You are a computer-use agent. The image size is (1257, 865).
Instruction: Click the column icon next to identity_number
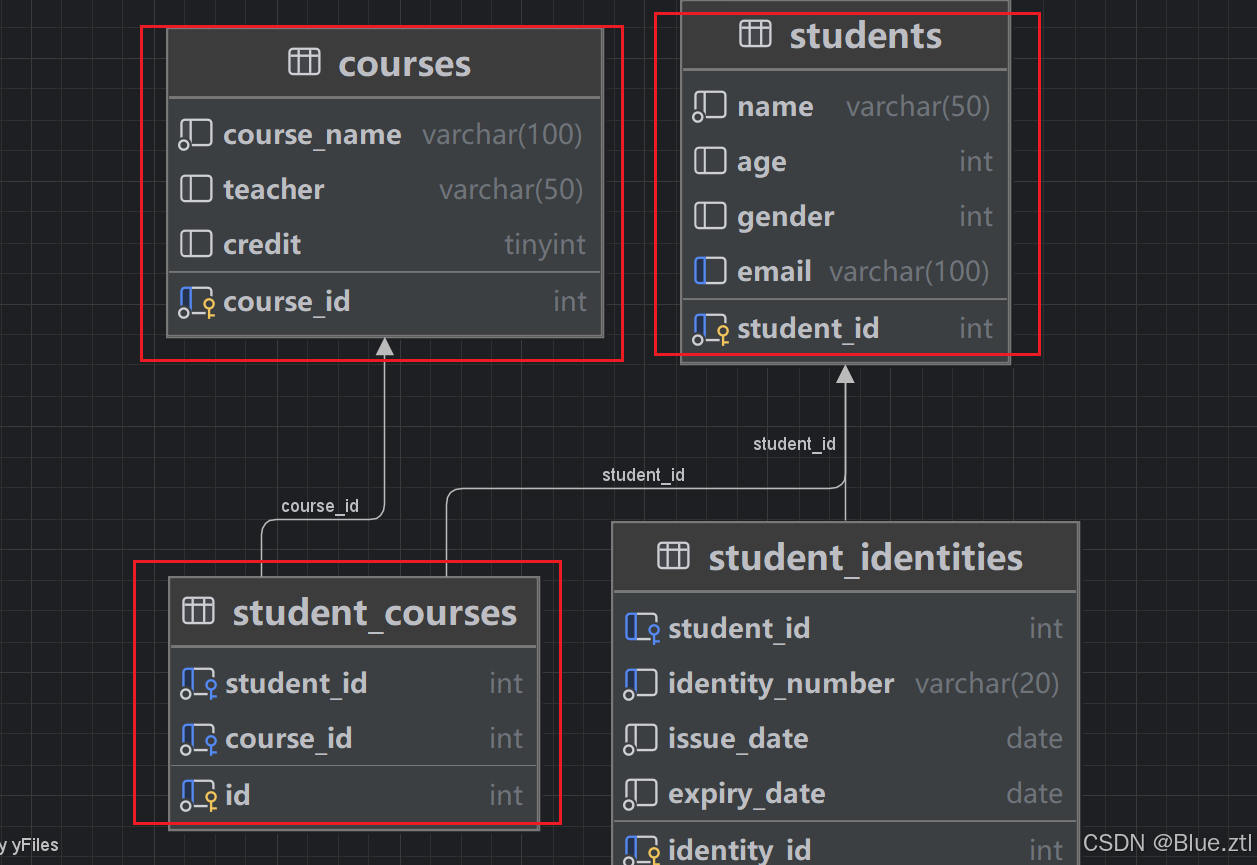click(x=641, y=684)
